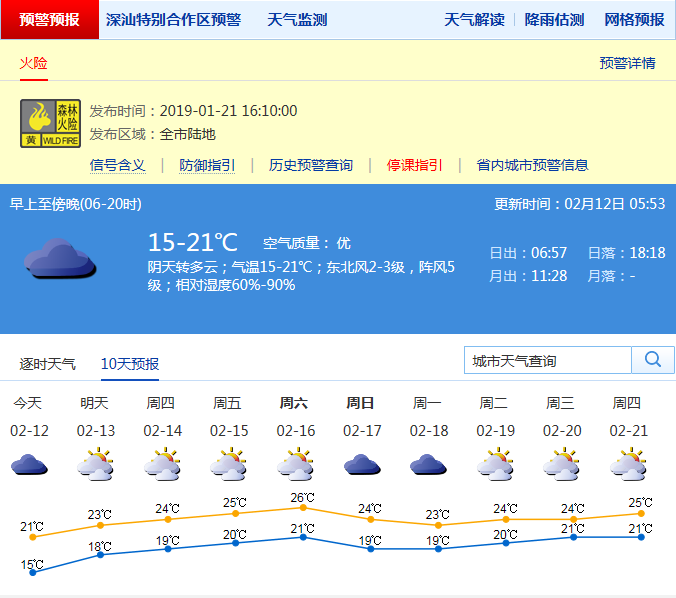Click the 预警详情 link
Screen dimensions: 676x598
pos(627,63)
